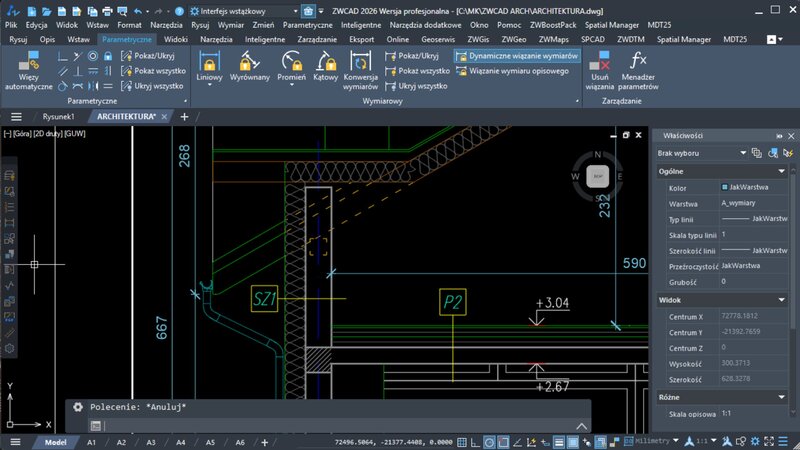Select the equal constraint icon

pos(108,86)
